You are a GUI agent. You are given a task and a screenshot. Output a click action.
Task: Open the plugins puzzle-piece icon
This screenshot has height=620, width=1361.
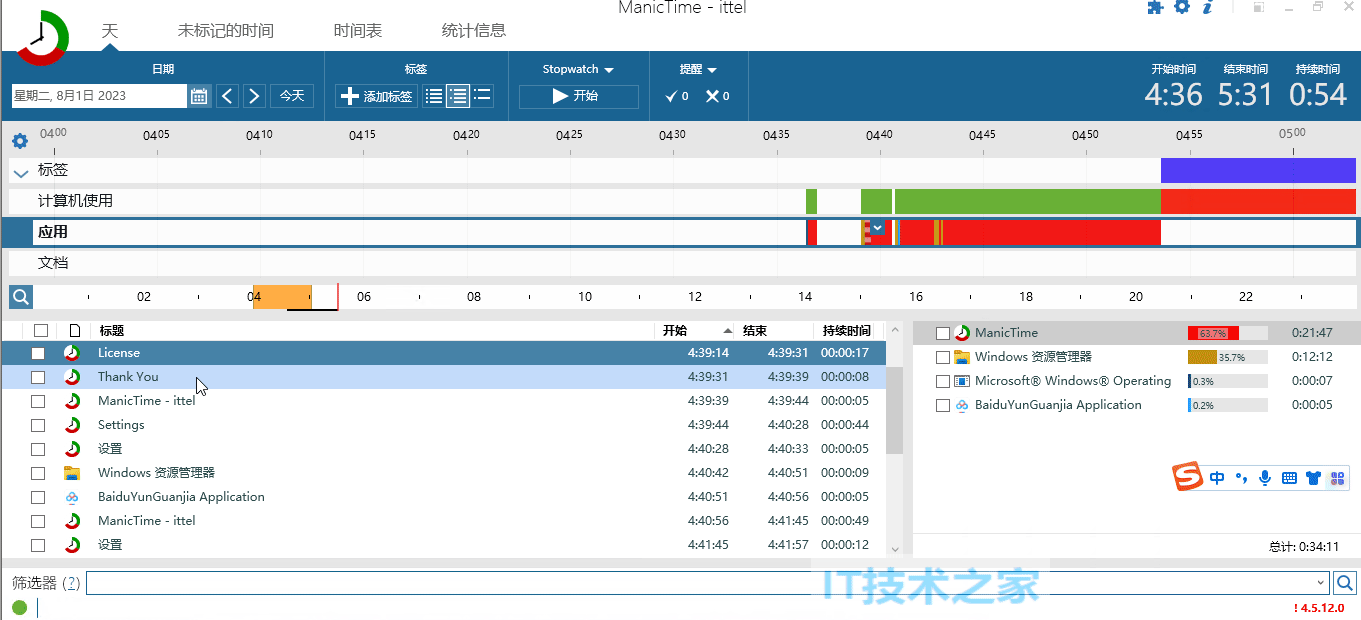click(1155, 8)
